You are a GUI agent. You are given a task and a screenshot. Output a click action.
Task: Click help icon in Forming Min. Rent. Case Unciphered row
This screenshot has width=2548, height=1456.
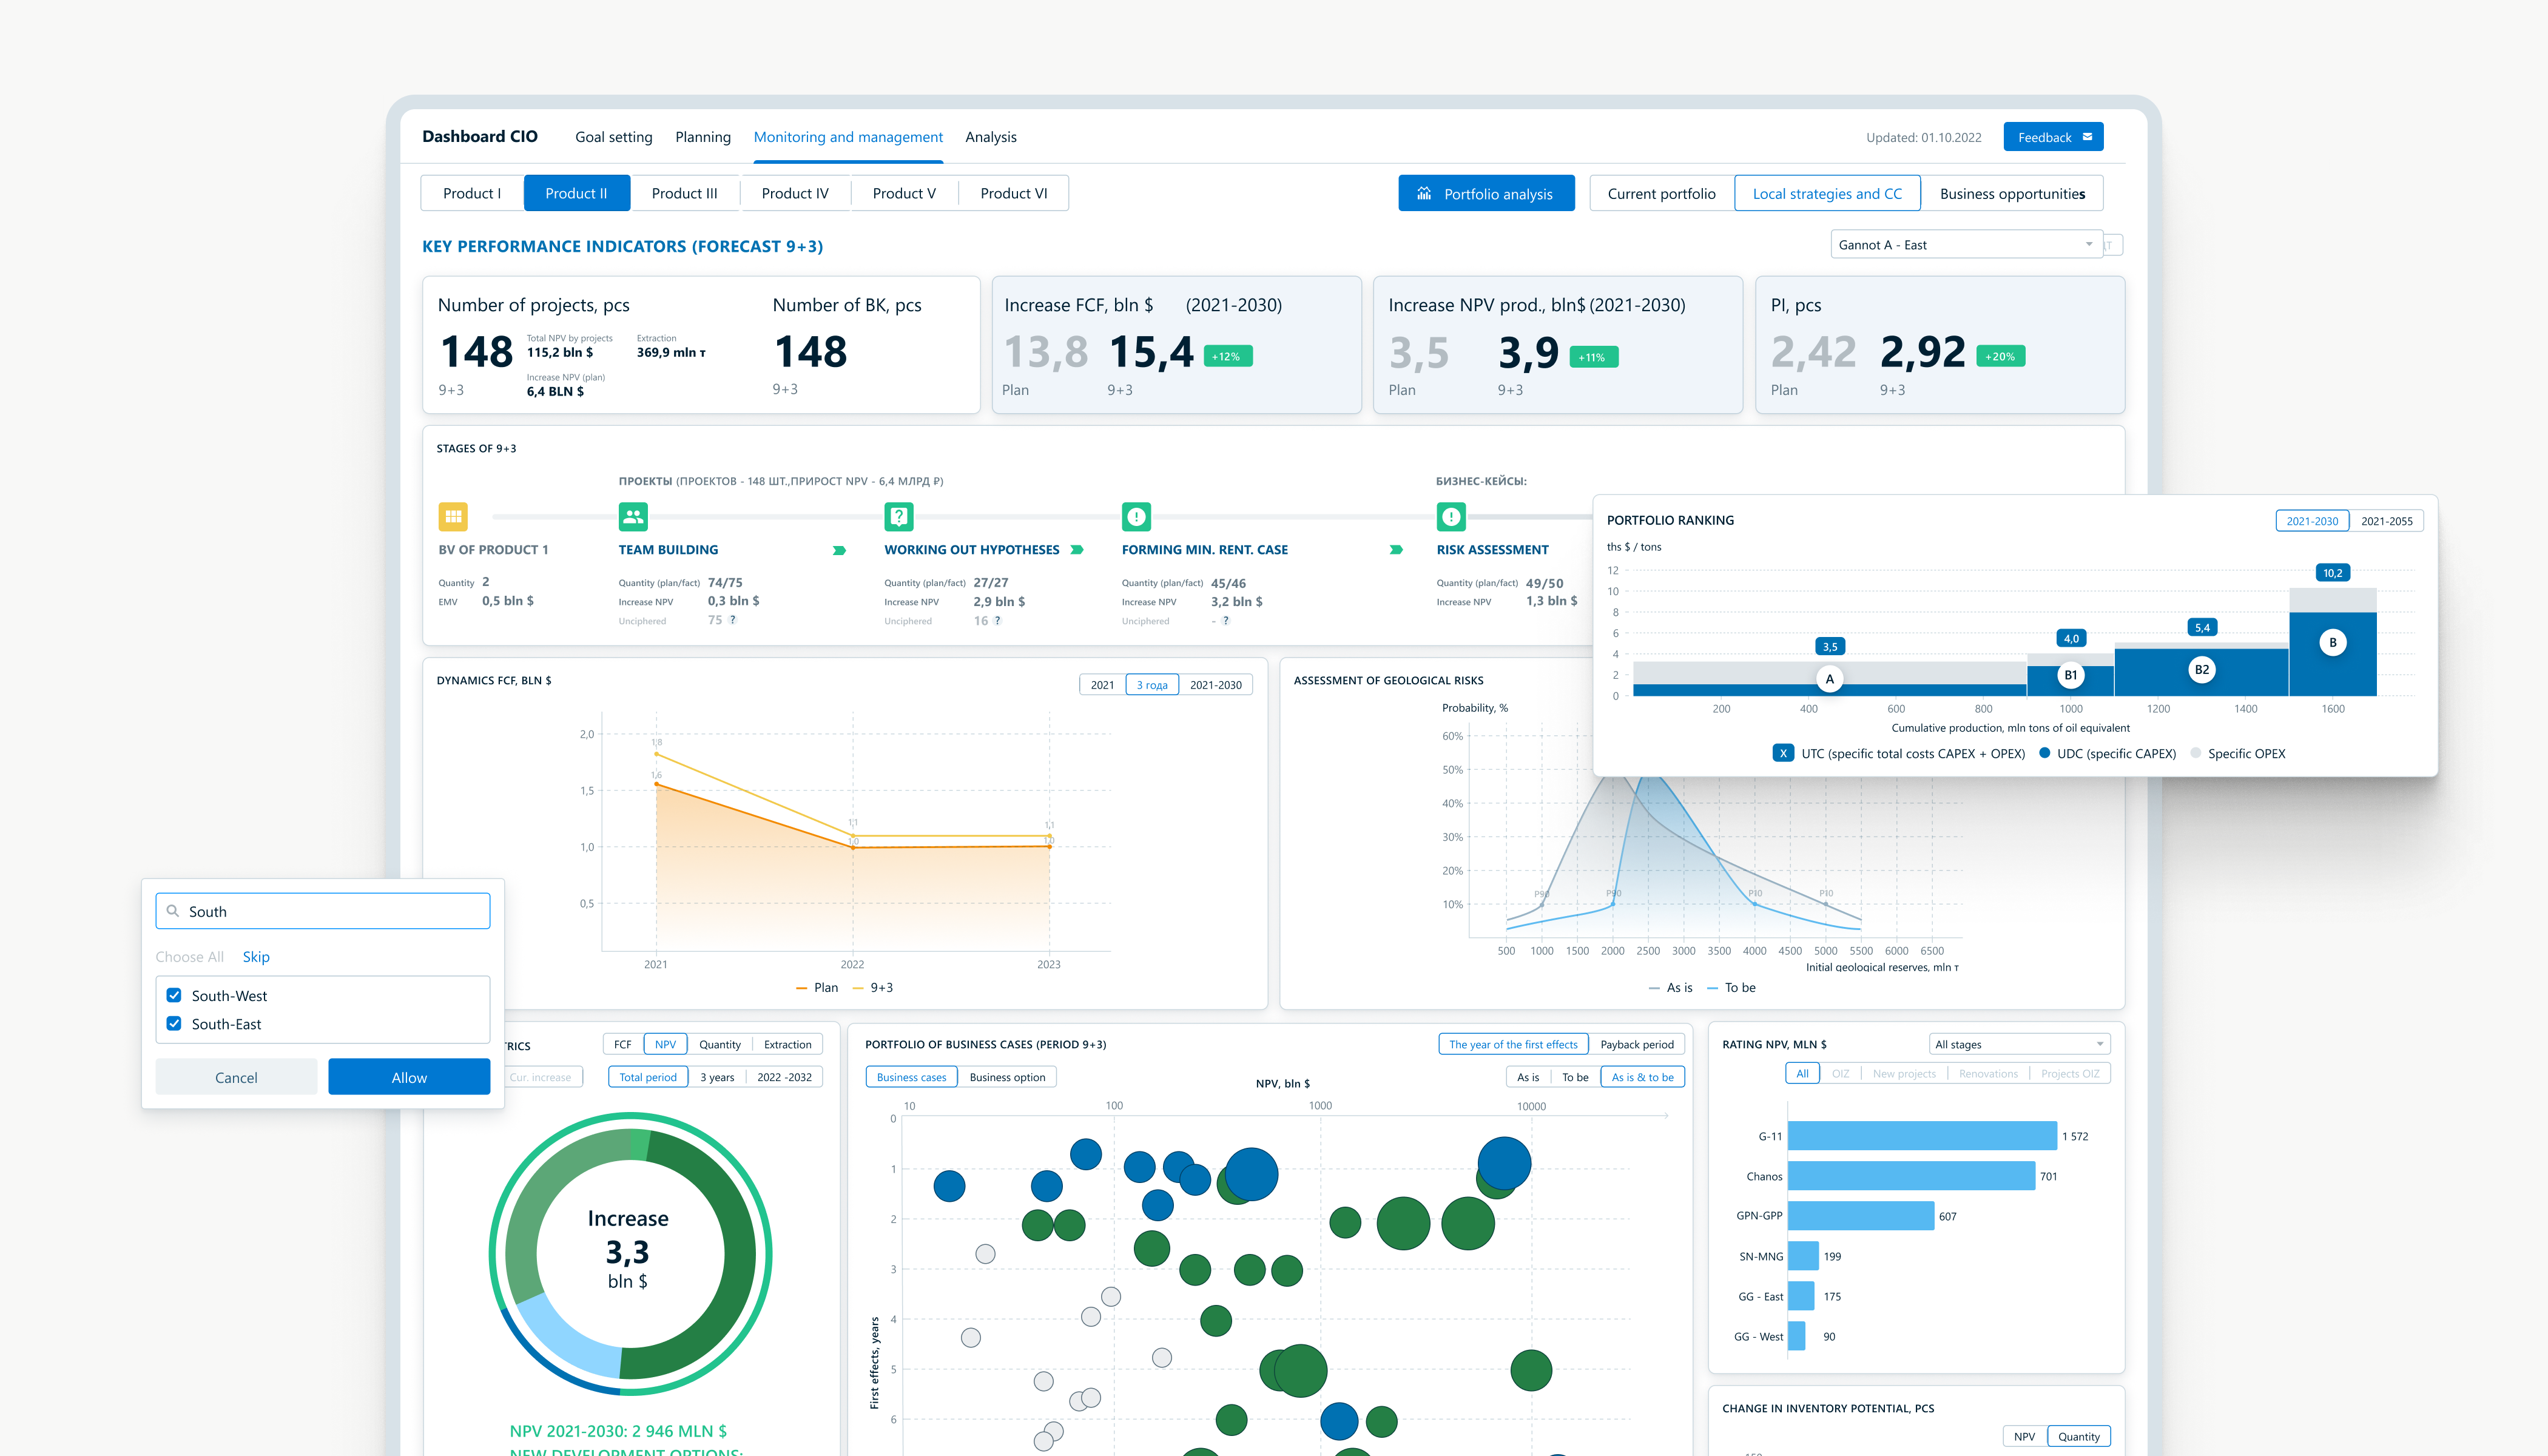click(x=1226, y=620)
